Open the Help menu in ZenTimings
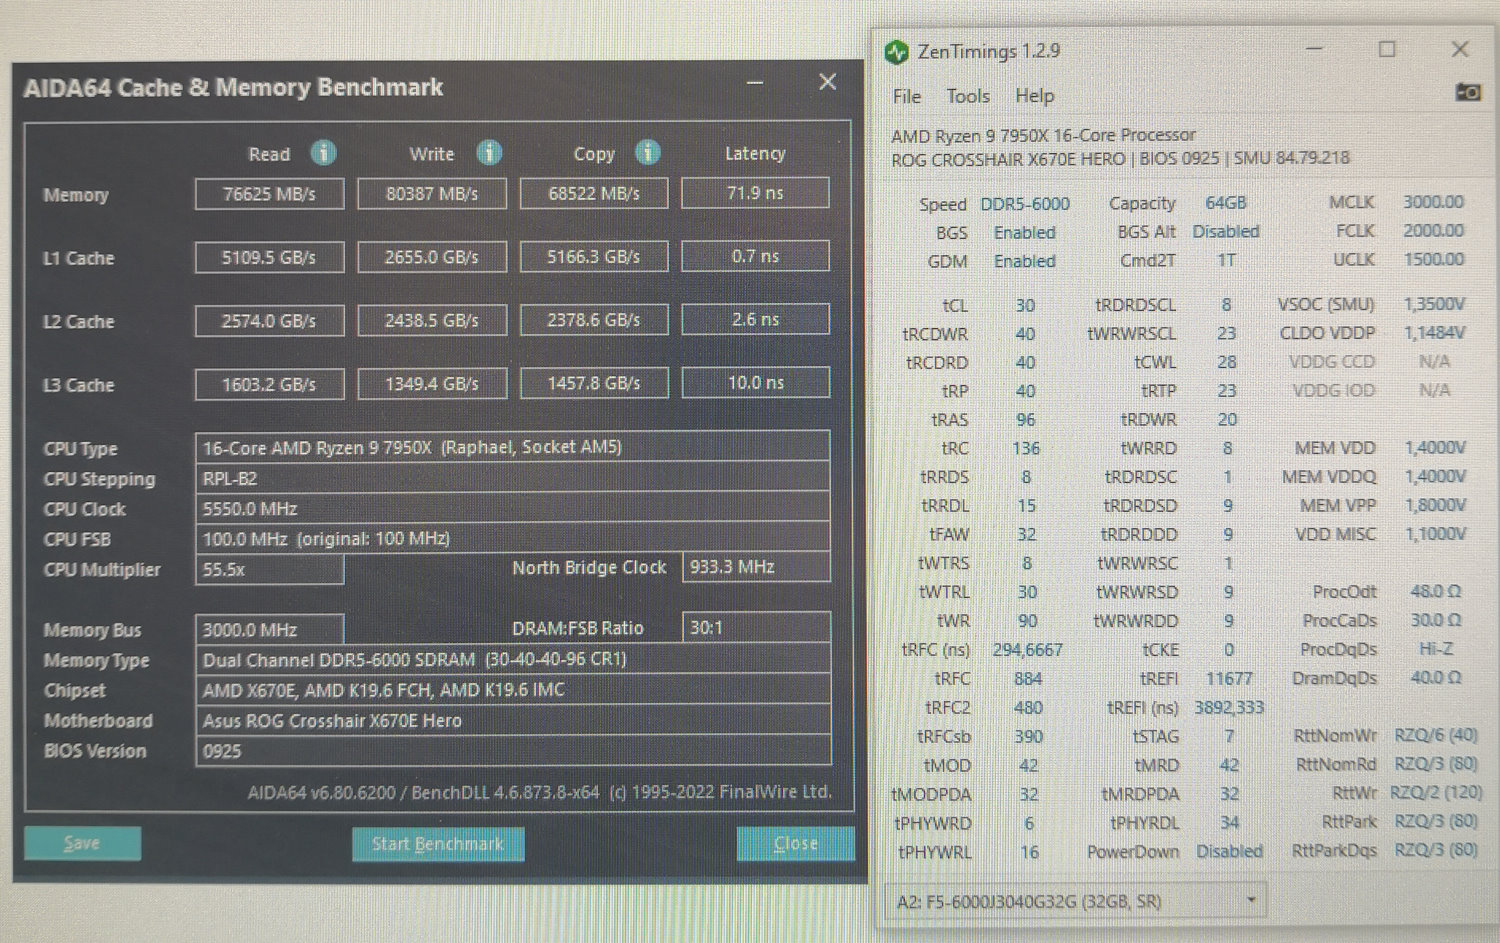The image size is (1500, 943). click(1035, 96)
